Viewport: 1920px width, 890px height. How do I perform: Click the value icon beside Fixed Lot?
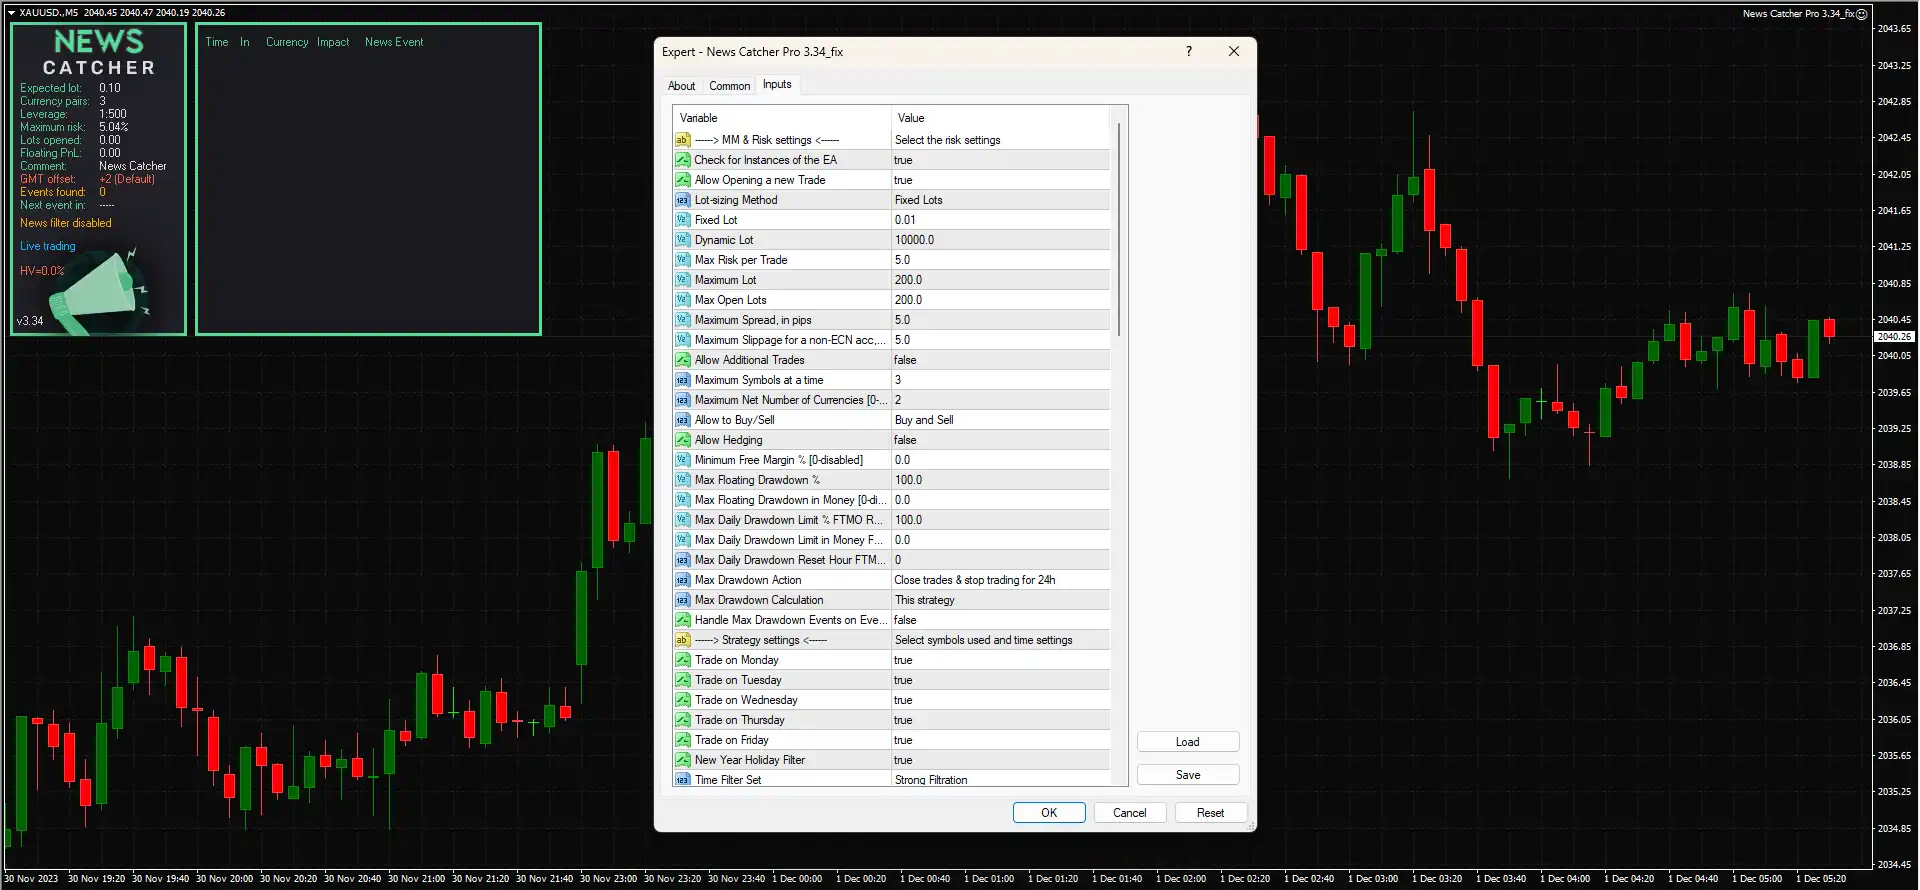pyautogui.click(x=683, y=220)
